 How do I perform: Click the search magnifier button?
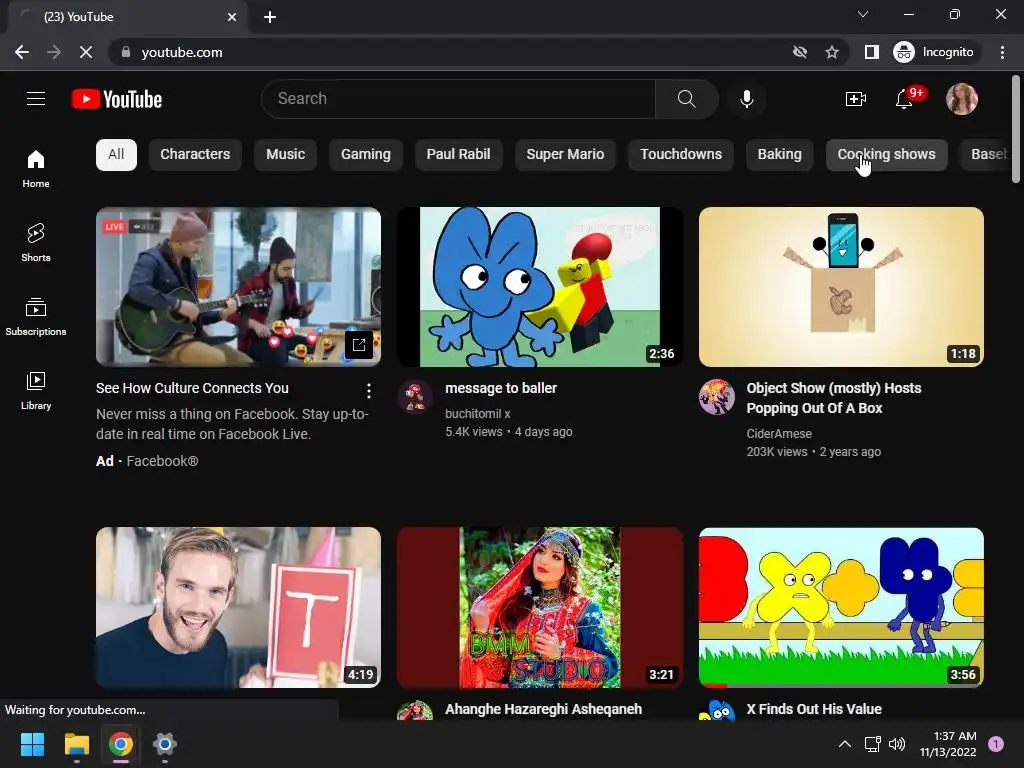(686, 99)
